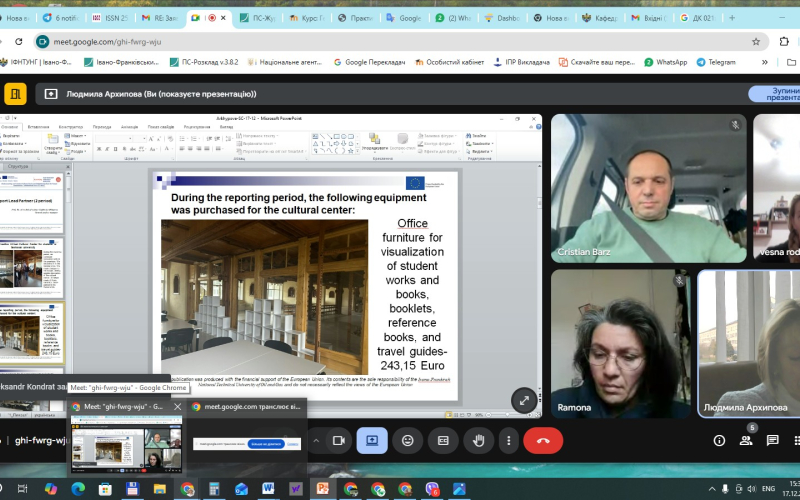The width and height of the screenshot is (800, 500).
Task: Show the participants people panel
Action: (x=746, y=440)
